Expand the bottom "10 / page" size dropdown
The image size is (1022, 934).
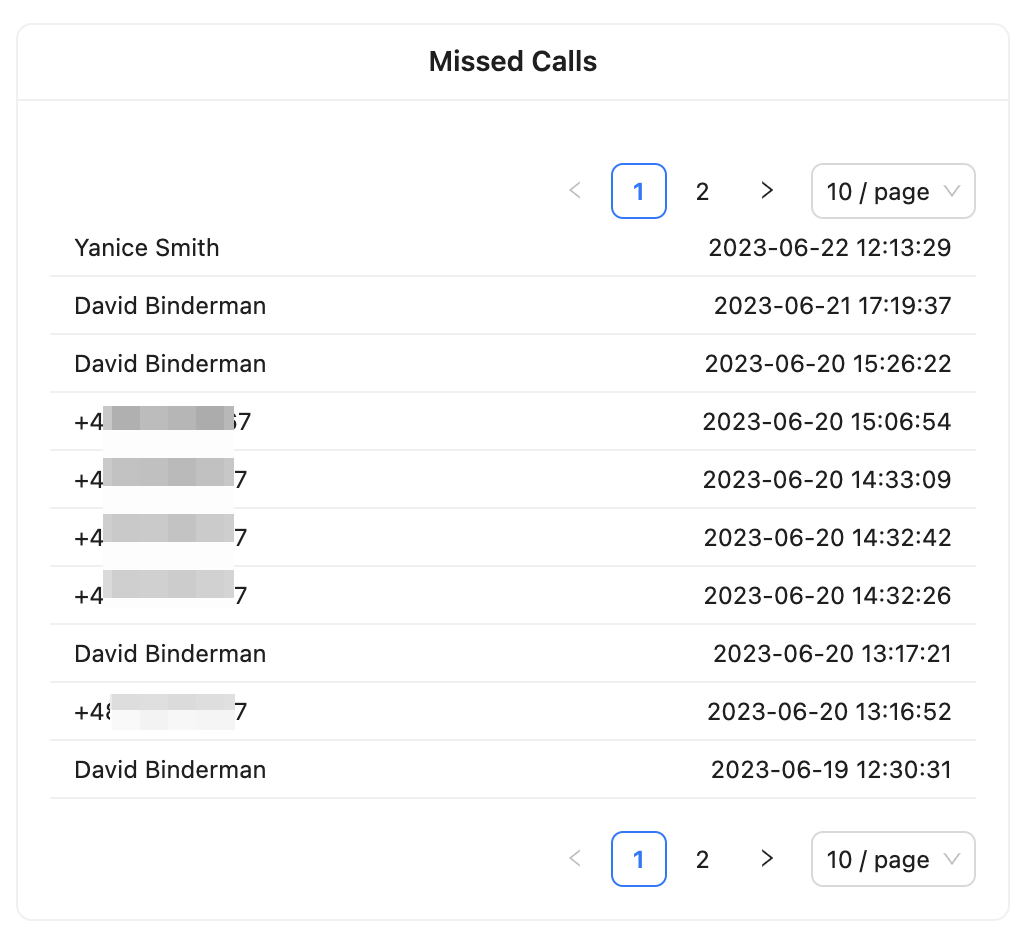coord(893,859)
